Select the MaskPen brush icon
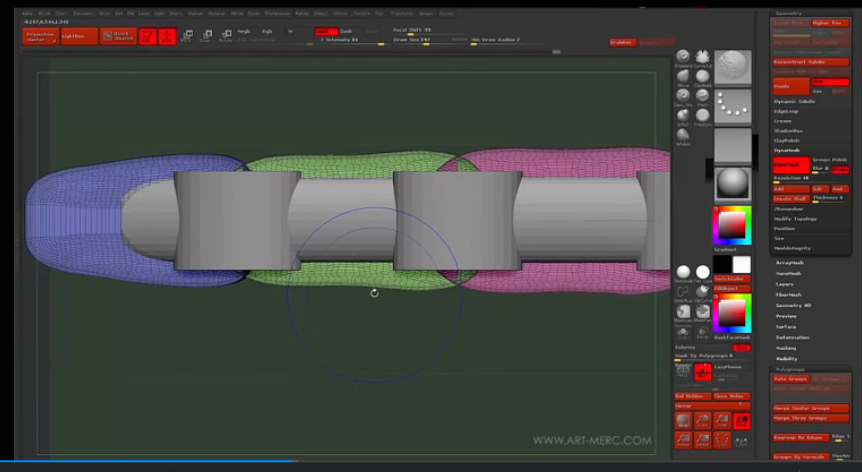The width and height of the screenshot is (862, 472). point(703,312)
